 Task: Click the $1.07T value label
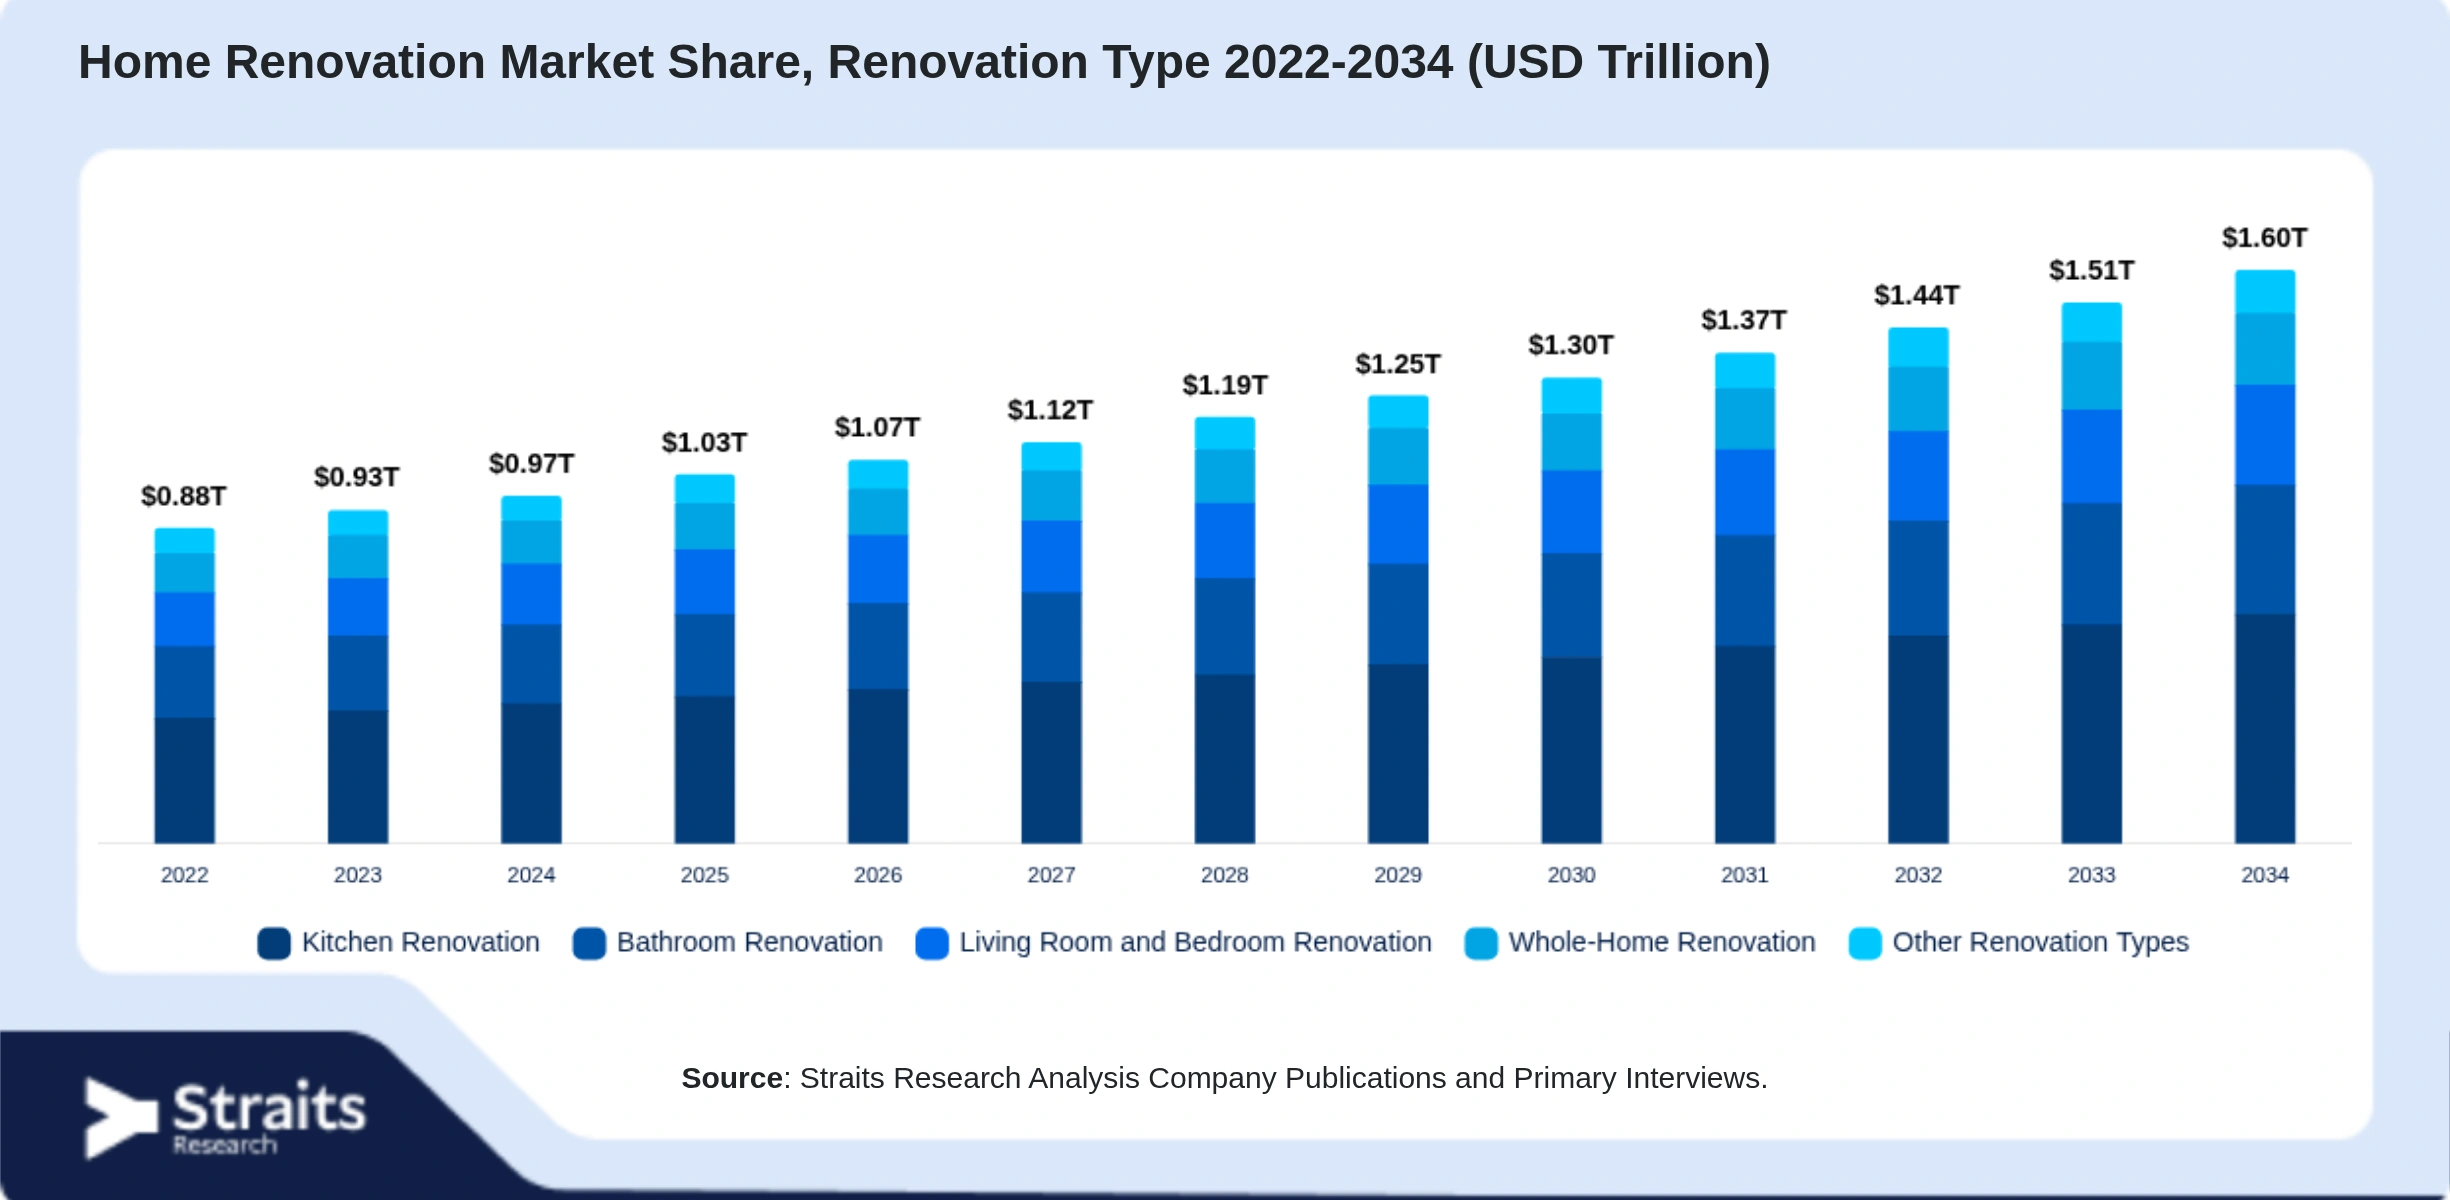coord(878,428)
